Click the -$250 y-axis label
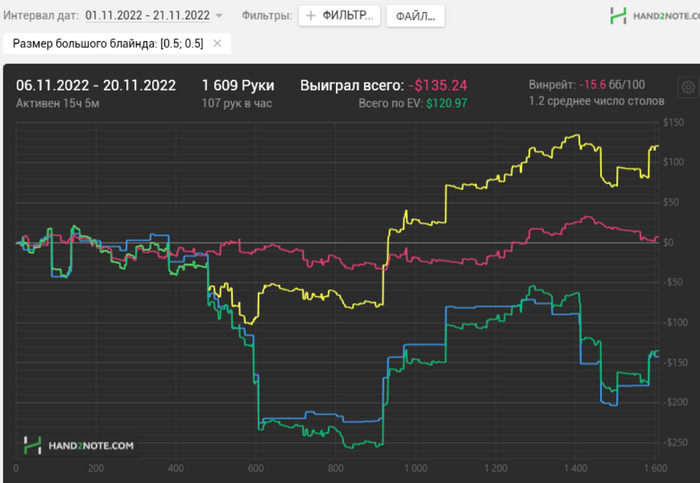700x483 pixels. pos(675,442)
